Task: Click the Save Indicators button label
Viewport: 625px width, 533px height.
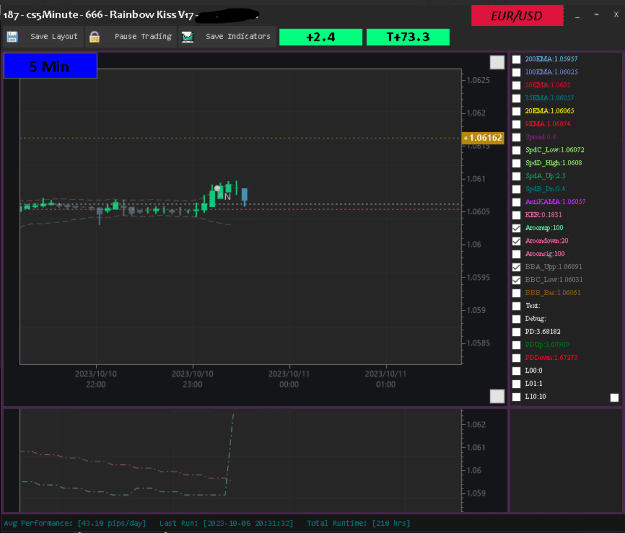Action: point(238,37)
